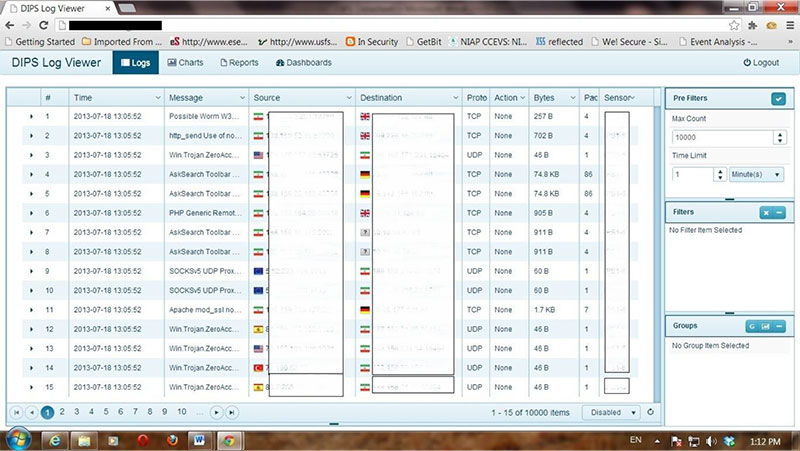The image size is (800, 451).
Task: Clear filters with the Filters X button
Action: (766, 213)
